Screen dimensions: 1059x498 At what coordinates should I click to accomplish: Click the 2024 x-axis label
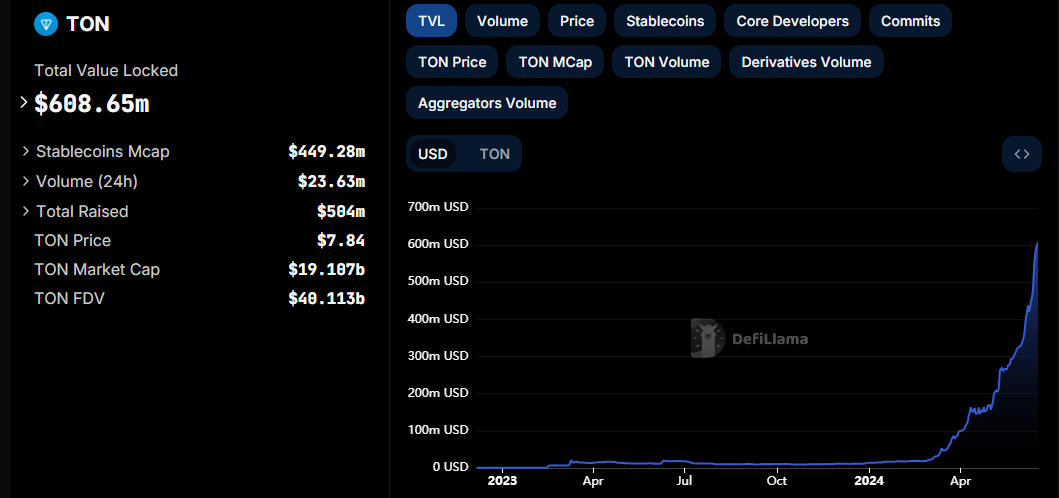[869, 482]
